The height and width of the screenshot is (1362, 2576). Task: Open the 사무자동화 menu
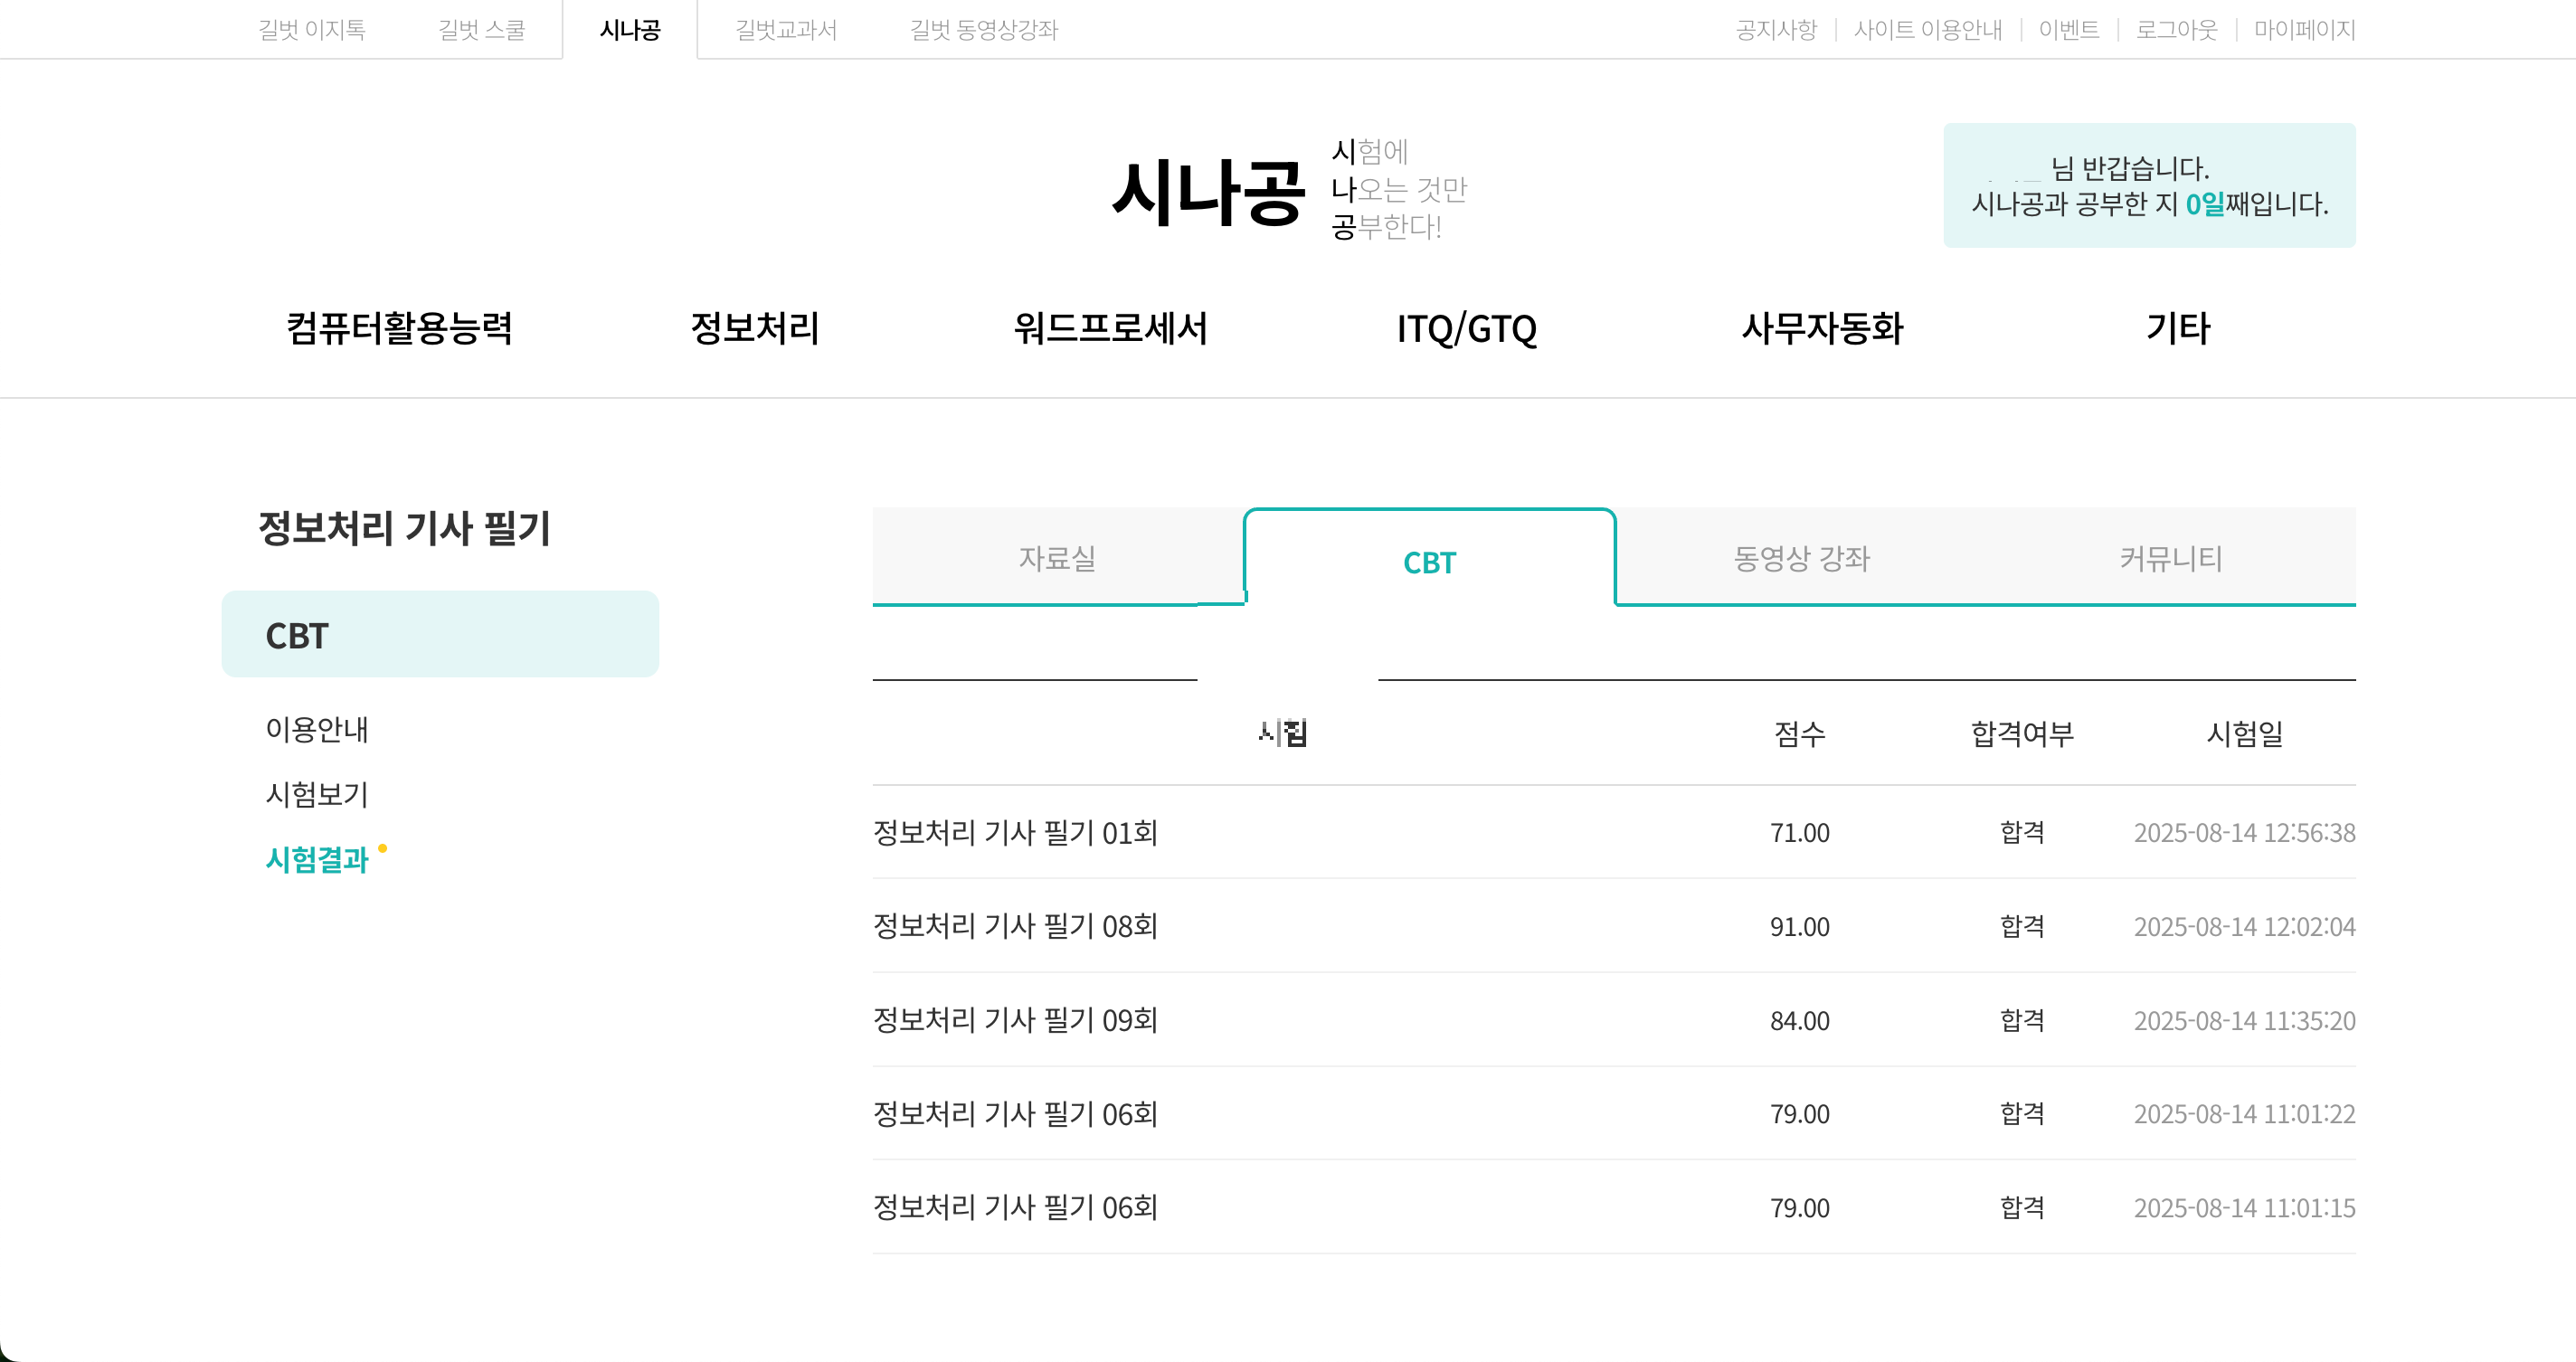tap(1822, 328)
